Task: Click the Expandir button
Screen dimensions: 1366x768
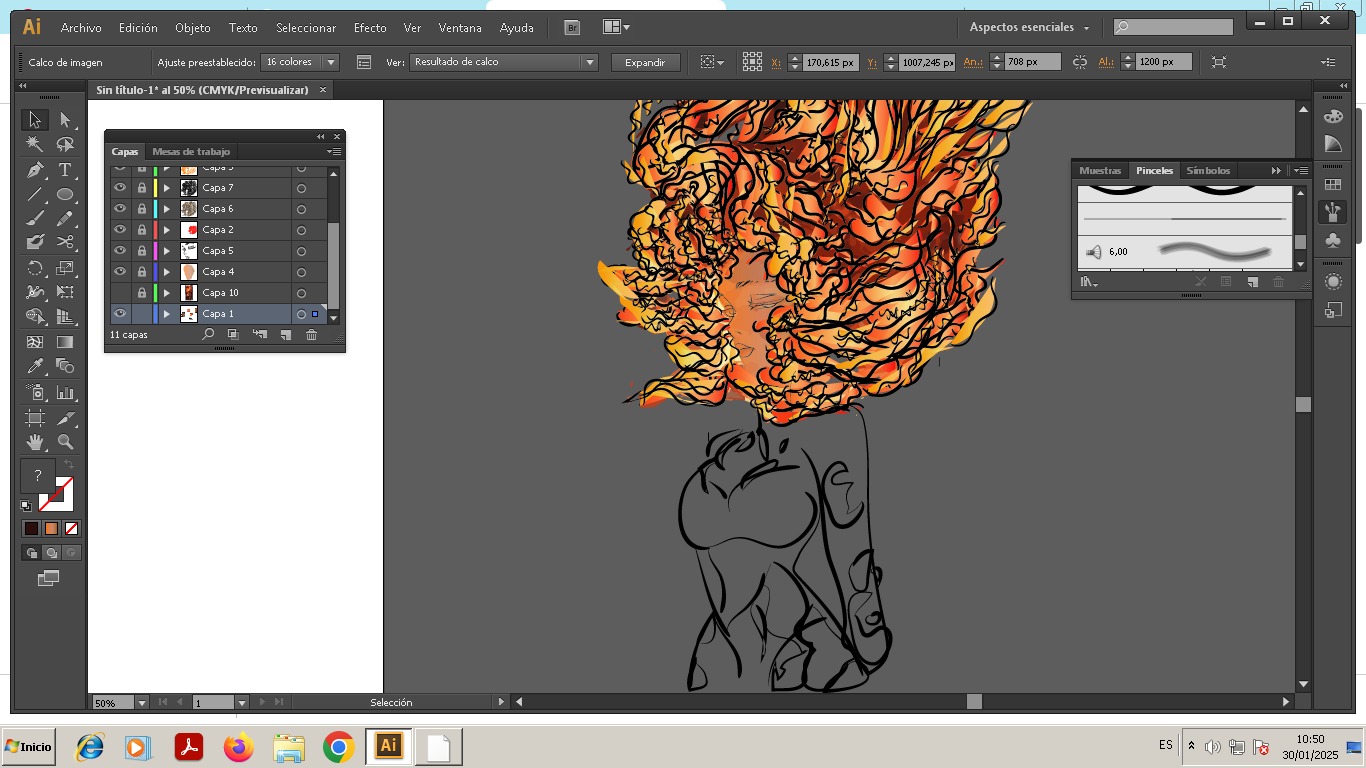Action: 645,62
